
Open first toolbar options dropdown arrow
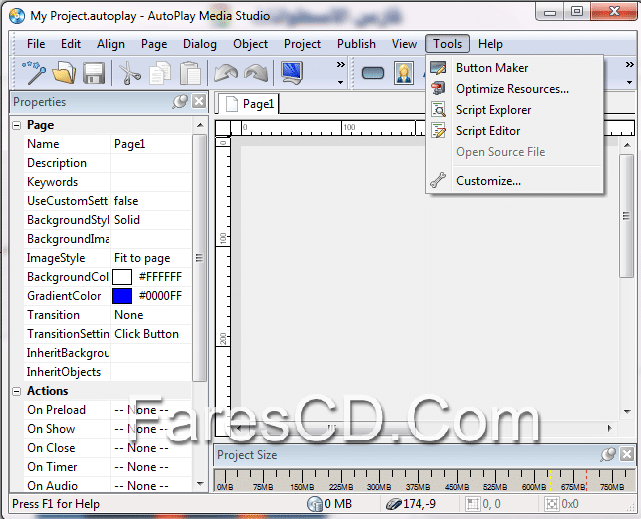[341, 83]
